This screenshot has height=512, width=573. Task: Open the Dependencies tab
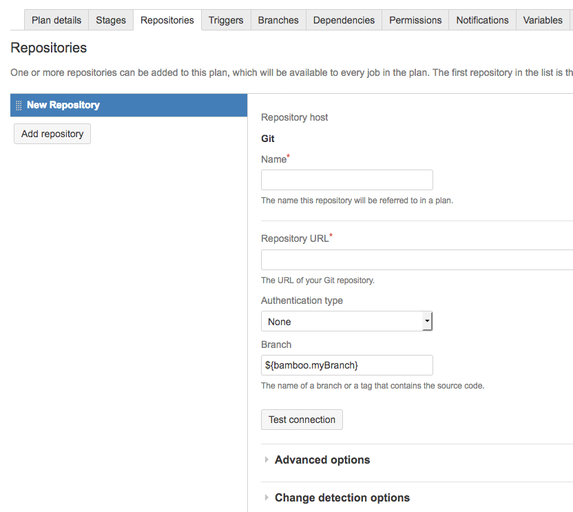click(x=344, y=20)
